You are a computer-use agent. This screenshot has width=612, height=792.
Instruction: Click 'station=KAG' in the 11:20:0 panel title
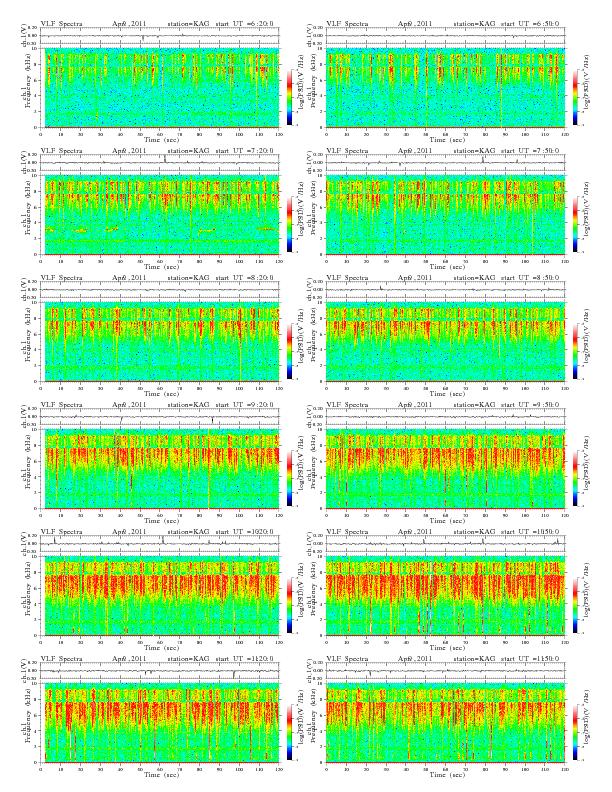click(188, 659)
